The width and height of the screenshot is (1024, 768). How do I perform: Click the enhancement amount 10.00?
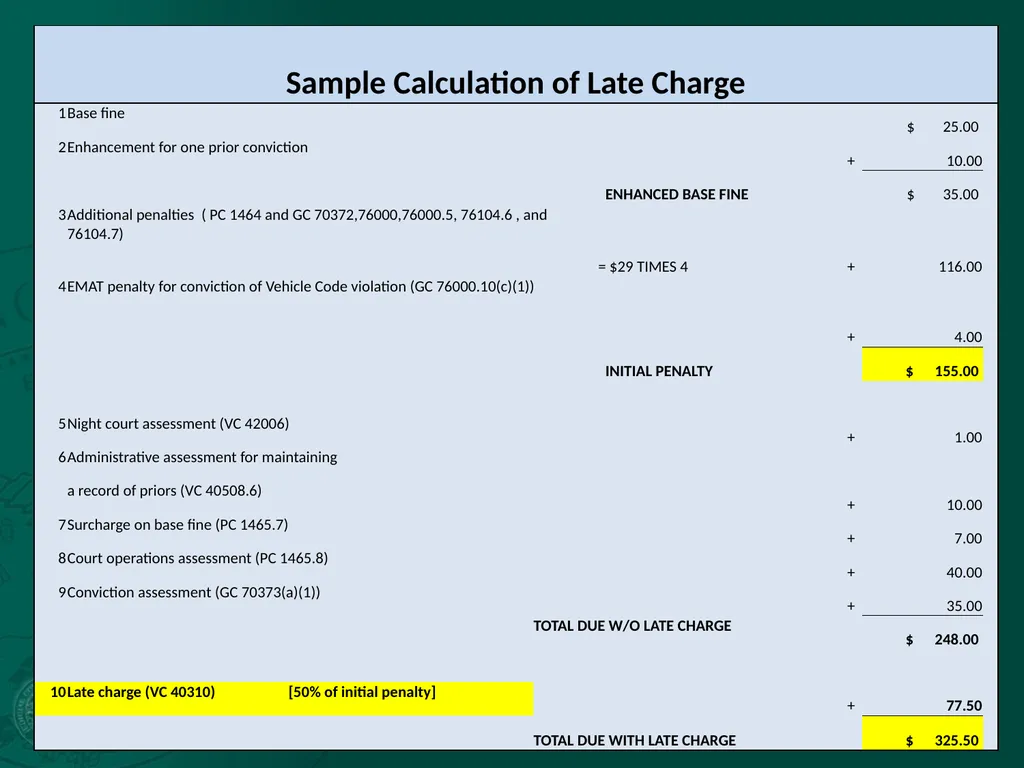click(x=964, y=161)
